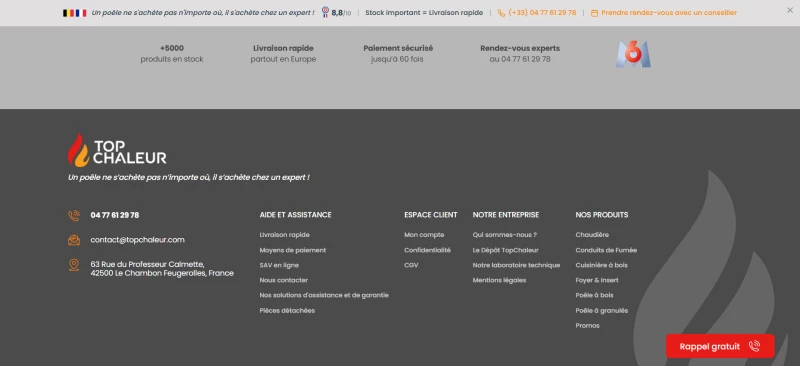
Task: Open the 63 Rue du Professeur Calmette address
Action: click(162, 269)
